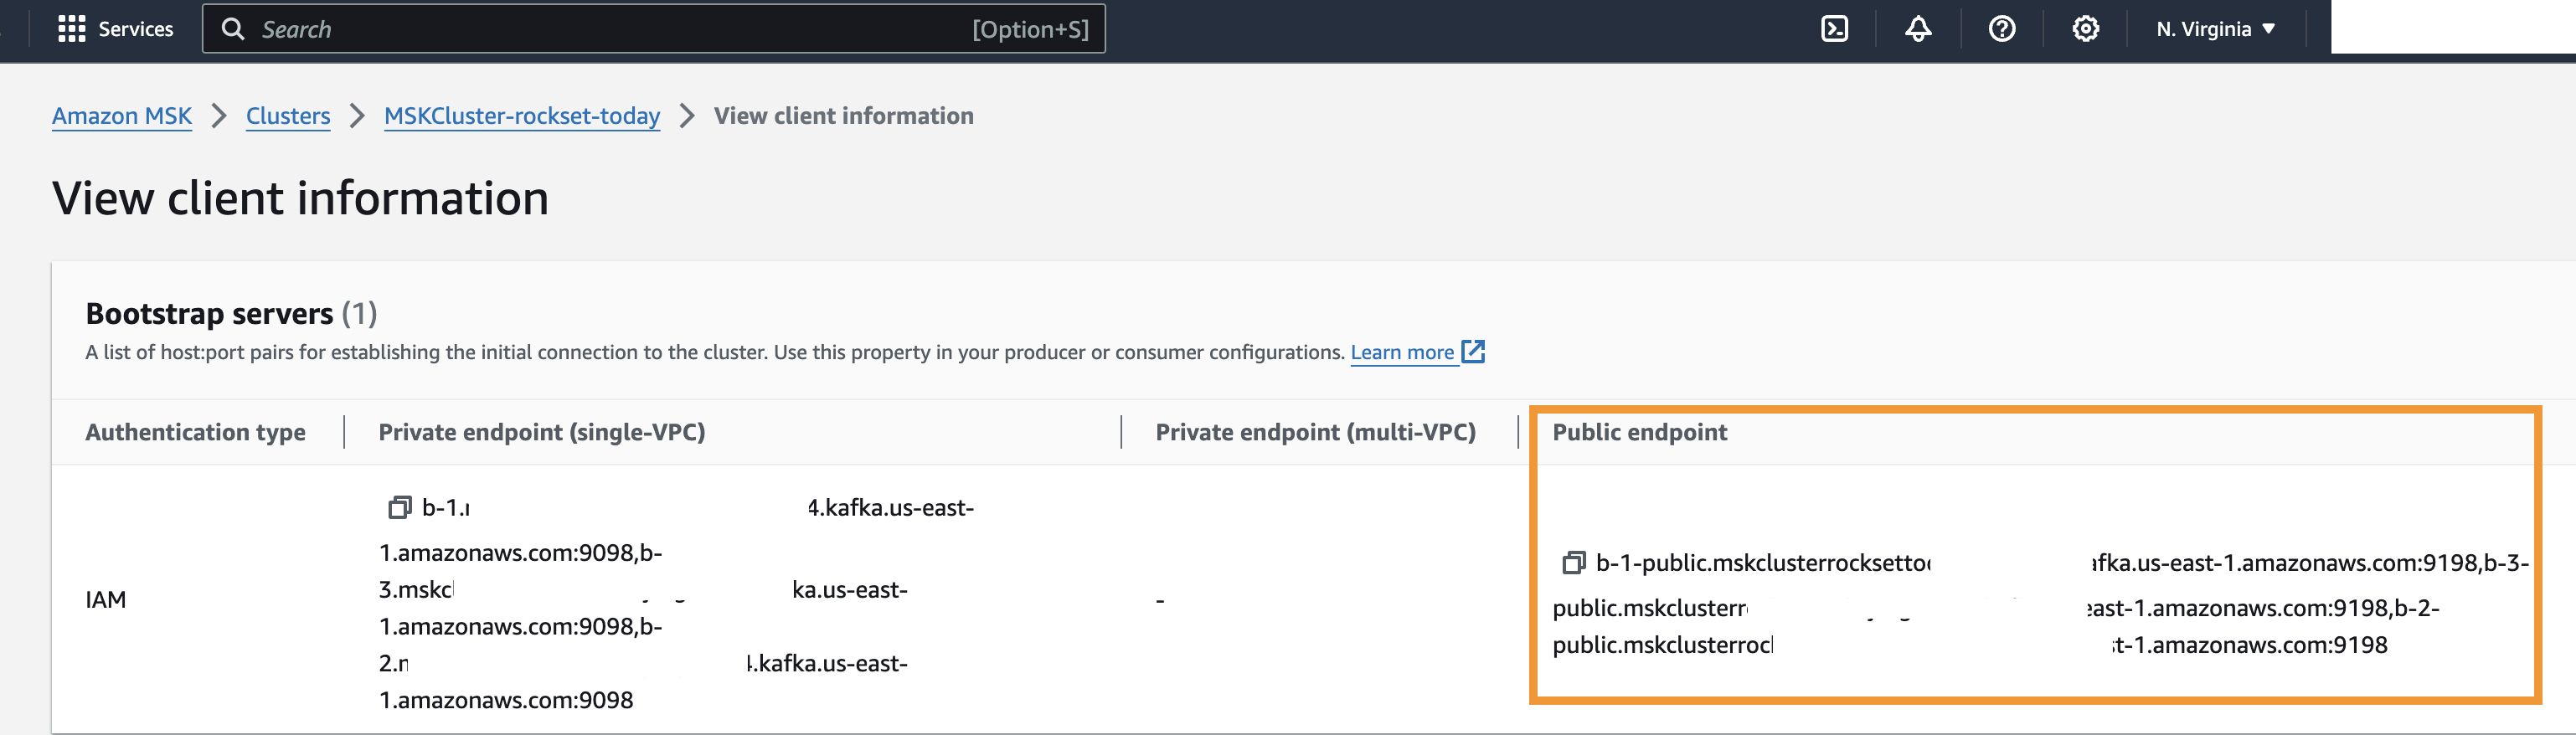Focus the top Search input field

click(654, 29)
